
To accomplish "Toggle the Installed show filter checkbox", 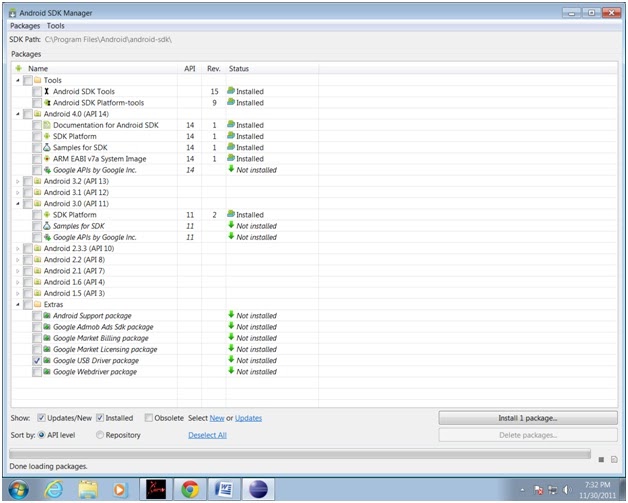I will (x=100, y=418).
